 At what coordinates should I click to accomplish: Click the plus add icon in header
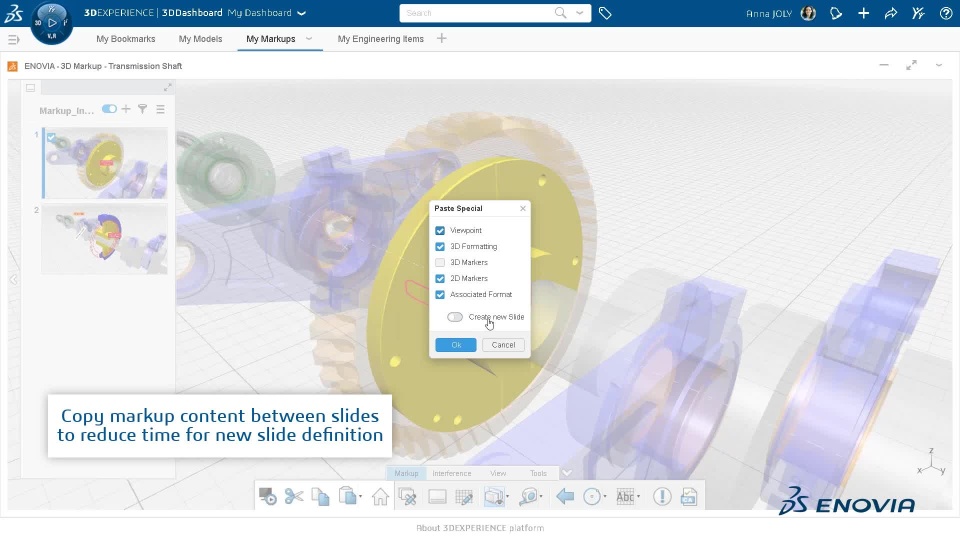coord(863,13)
